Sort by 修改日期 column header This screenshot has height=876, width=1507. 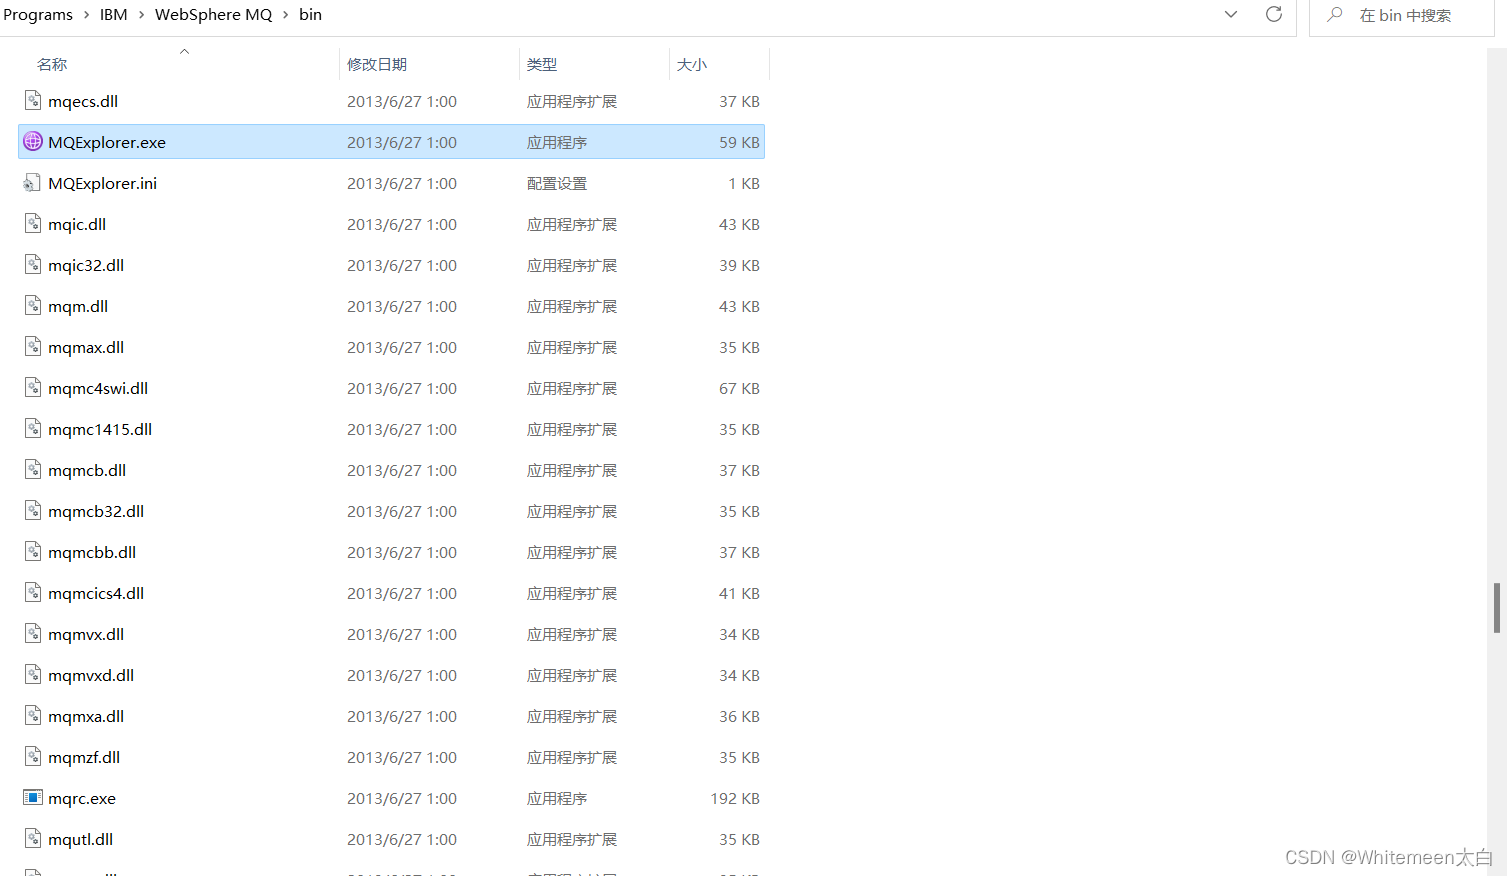(x=377, y=64)
